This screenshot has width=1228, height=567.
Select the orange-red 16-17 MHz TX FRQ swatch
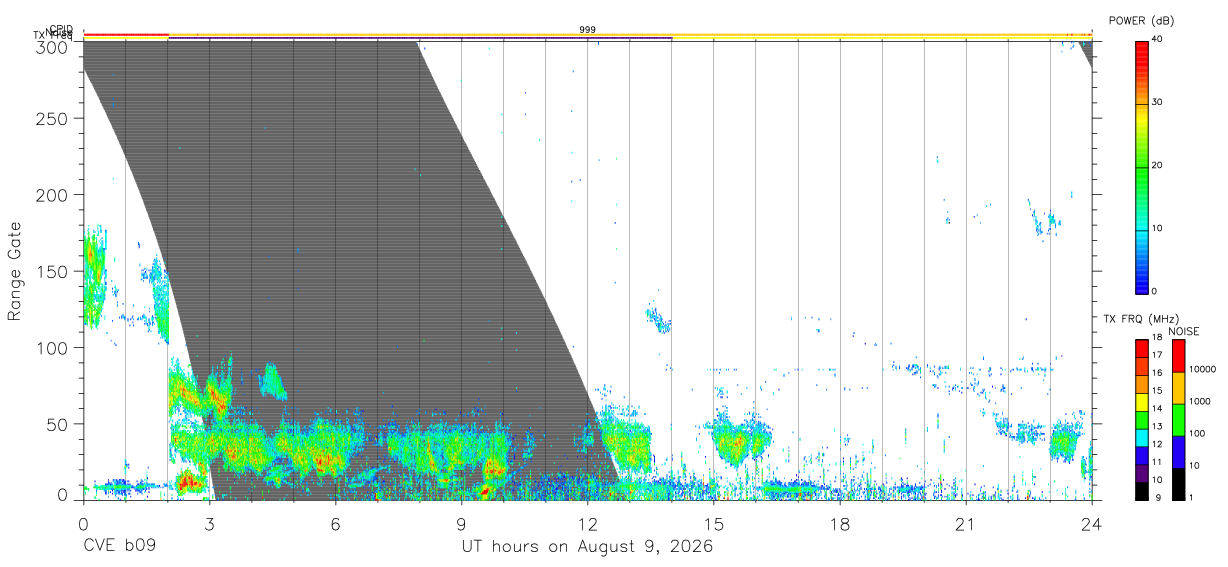(x=1142, y=365)
